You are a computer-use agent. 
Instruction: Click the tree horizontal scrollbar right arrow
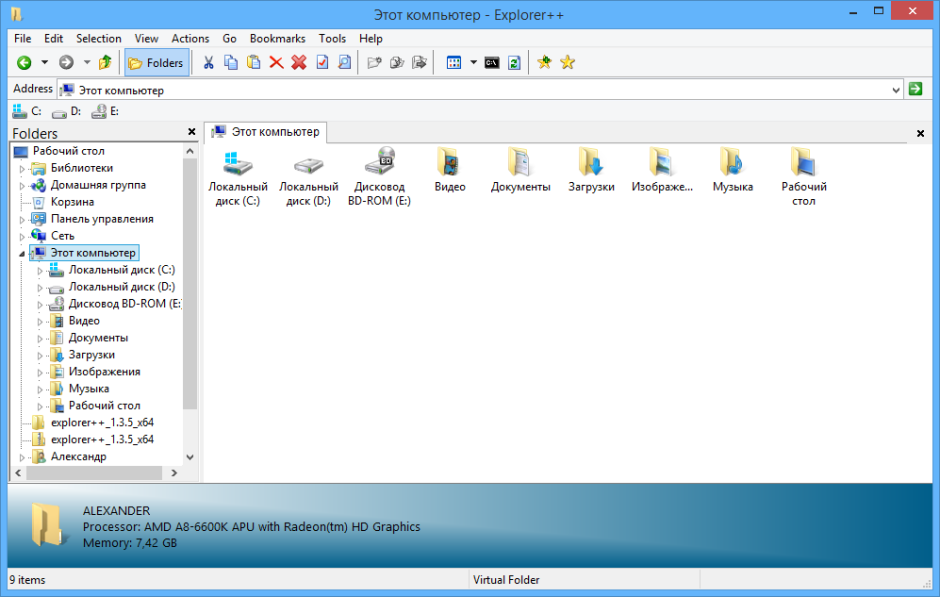click(x=174, y=473)
